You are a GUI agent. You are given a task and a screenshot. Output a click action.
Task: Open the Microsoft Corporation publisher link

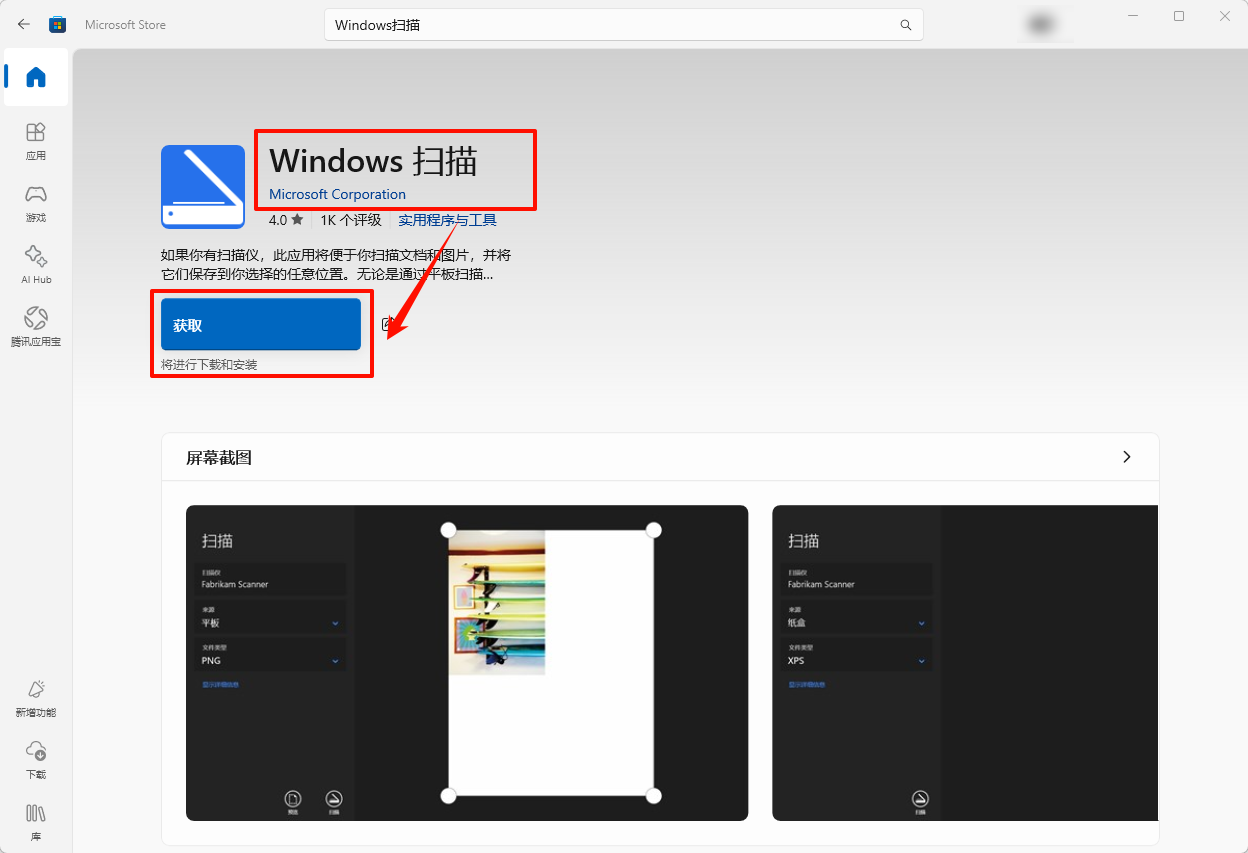337,194
